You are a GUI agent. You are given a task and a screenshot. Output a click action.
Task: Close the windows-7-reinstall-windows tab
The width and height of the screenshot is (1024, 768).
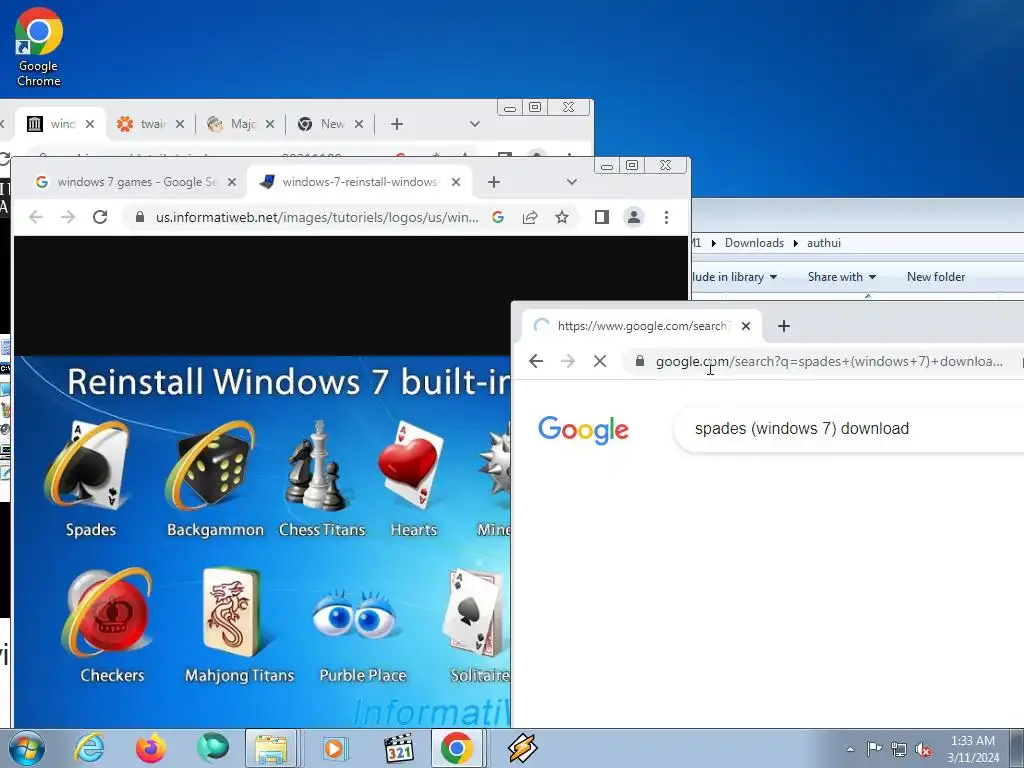[x=456, y=182]
